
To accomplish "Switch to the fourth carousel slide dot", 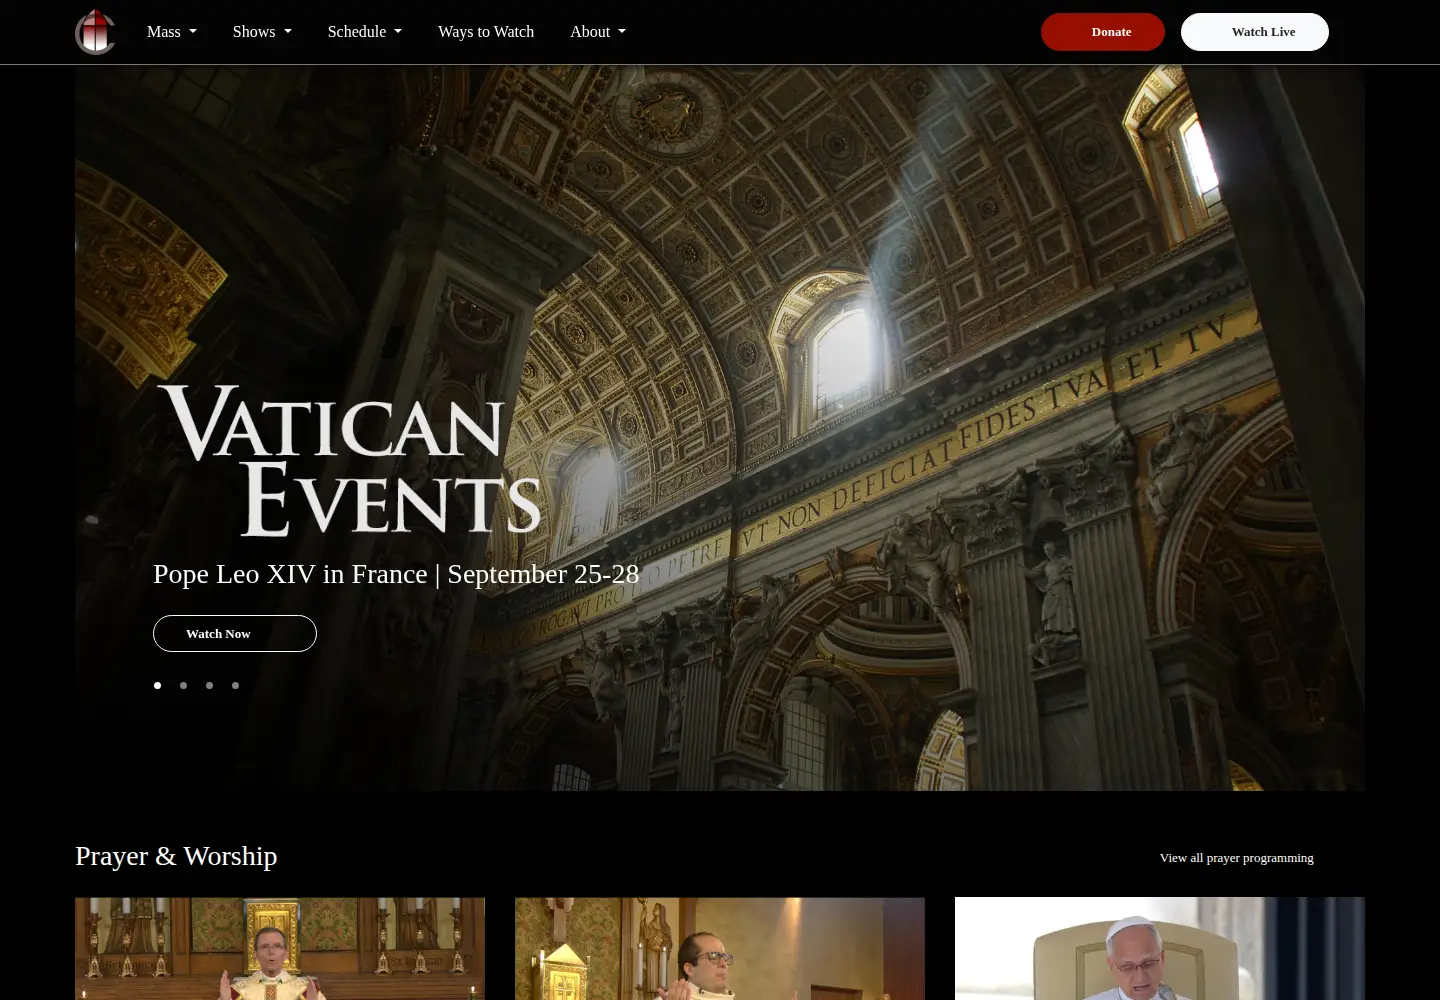I will coord(235,685).
